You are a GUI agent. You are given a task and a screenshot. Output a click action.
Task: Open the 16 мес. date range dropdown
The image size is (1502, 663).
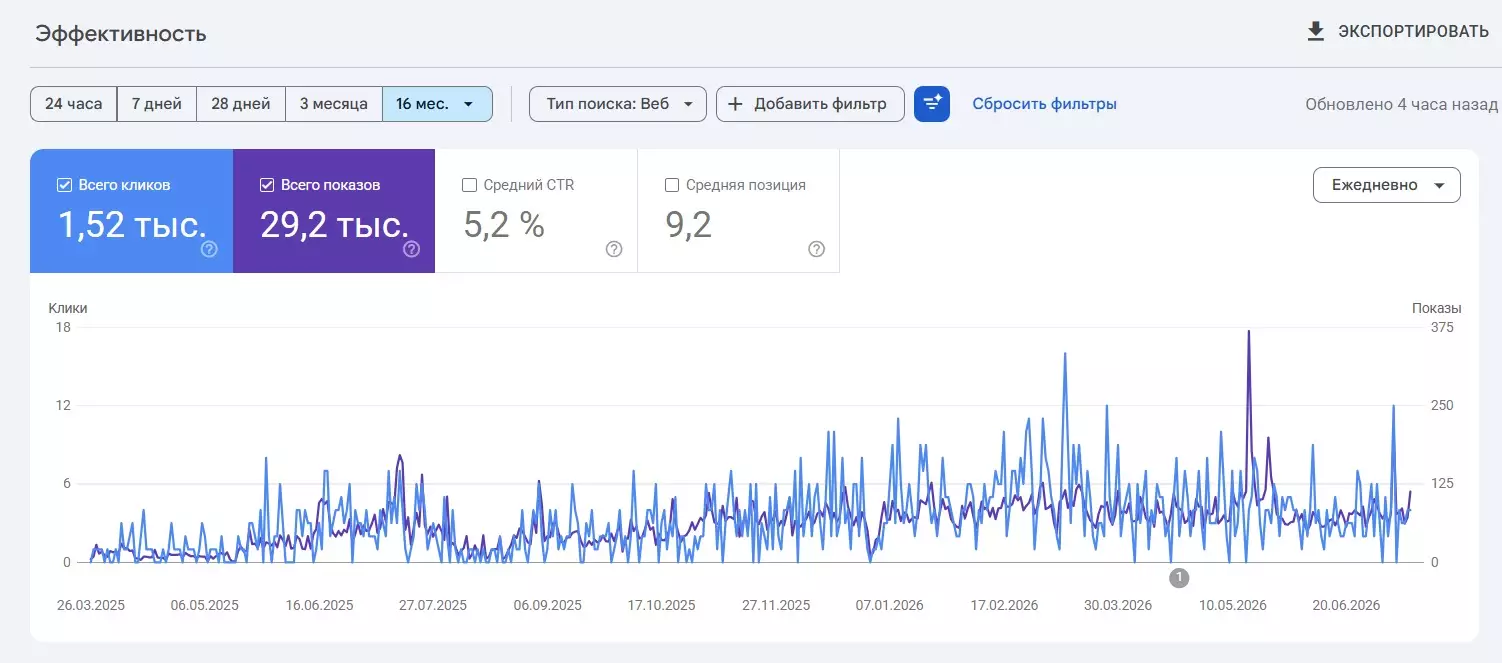tap(437, 104)
